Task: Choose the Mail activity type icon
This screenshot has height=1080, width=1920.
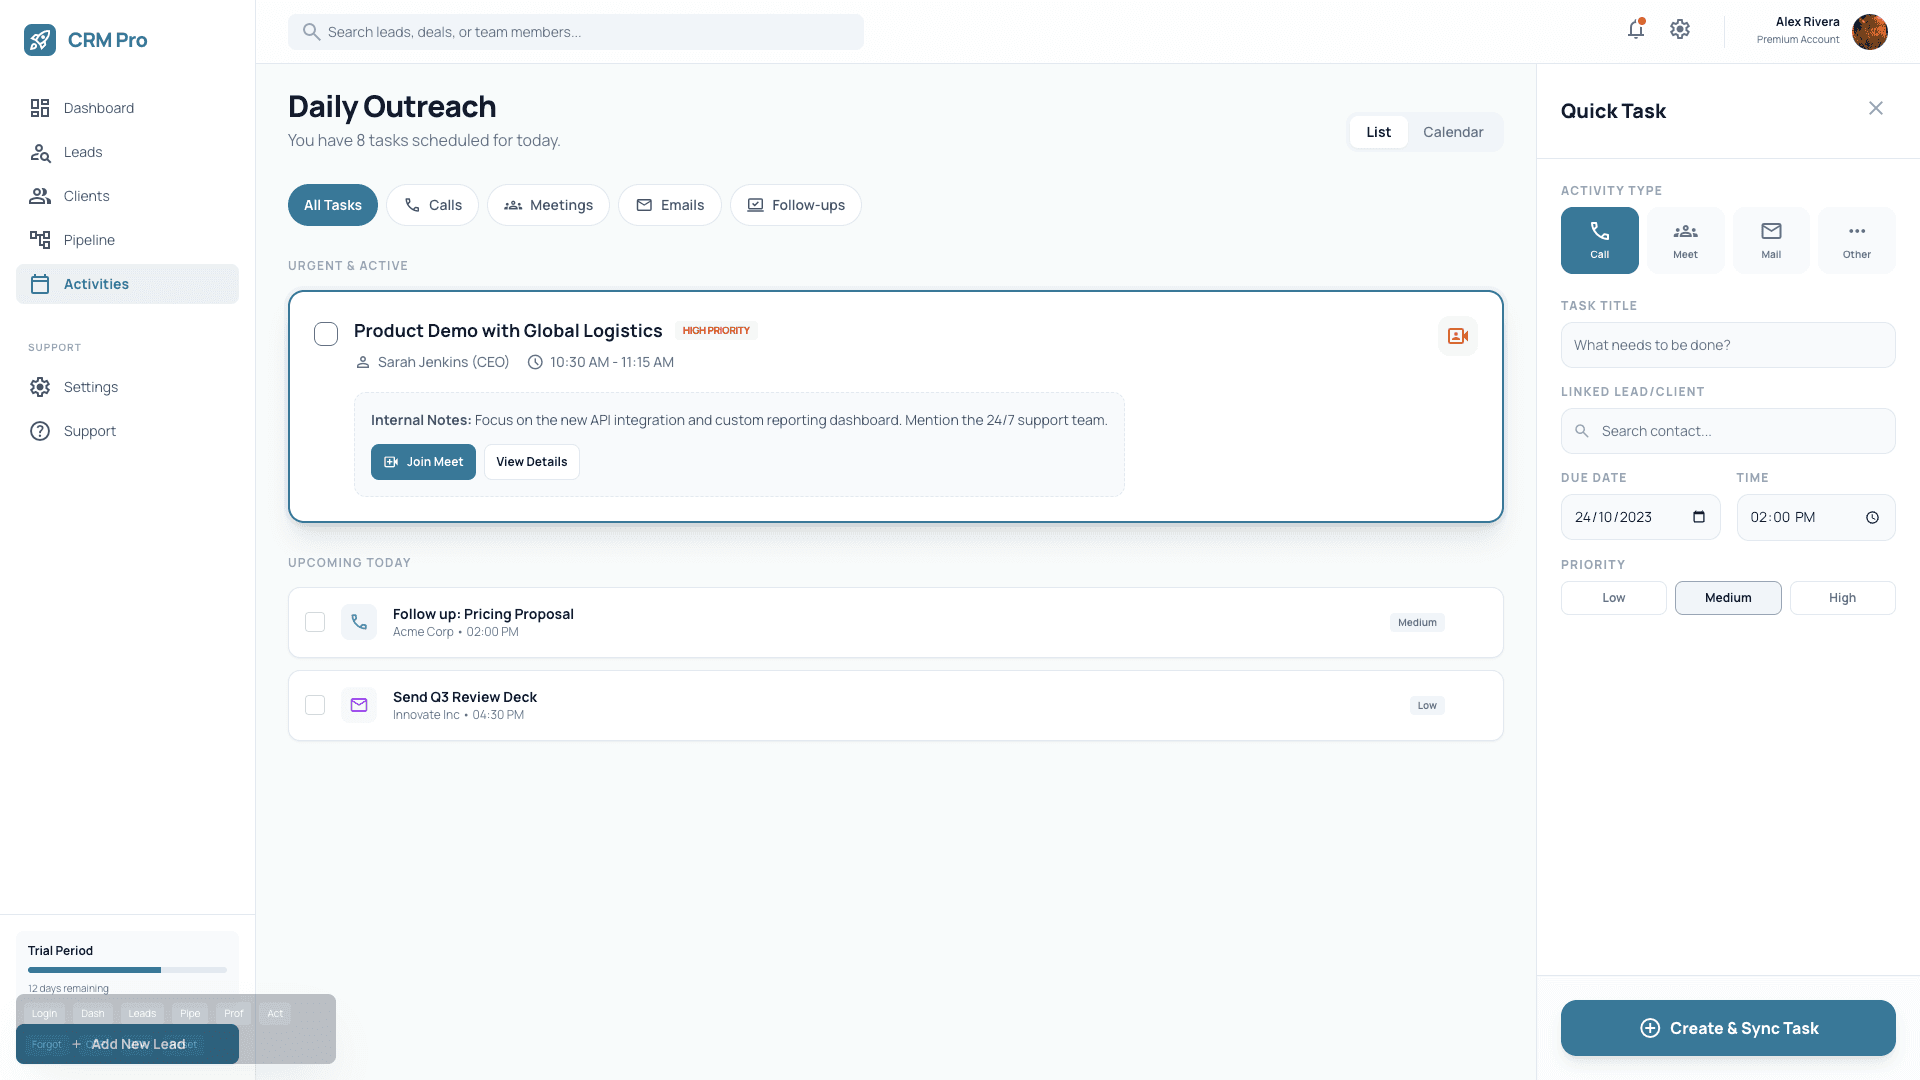Action: coord(1771,240)
